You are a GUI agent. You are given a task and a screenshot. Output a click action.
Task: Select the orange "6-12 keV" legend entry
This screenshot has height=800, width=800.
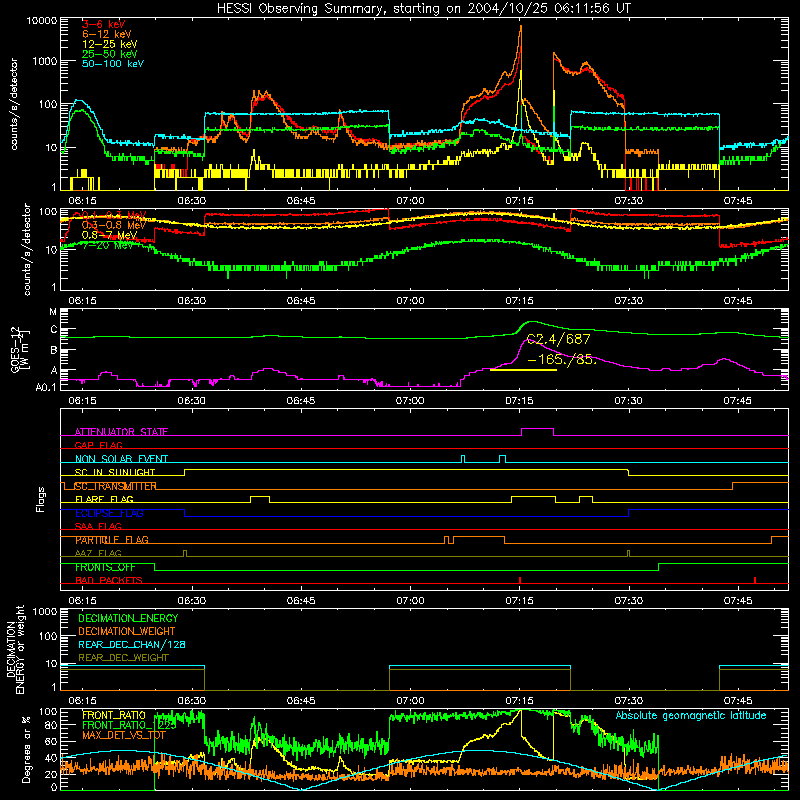[107, 34]
